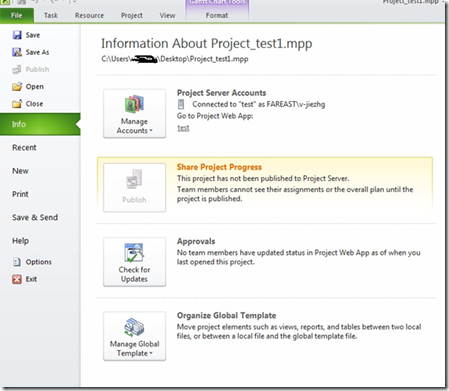Click the Share Project Progress heading
The image size is (449, 391).
pos(219,167)
